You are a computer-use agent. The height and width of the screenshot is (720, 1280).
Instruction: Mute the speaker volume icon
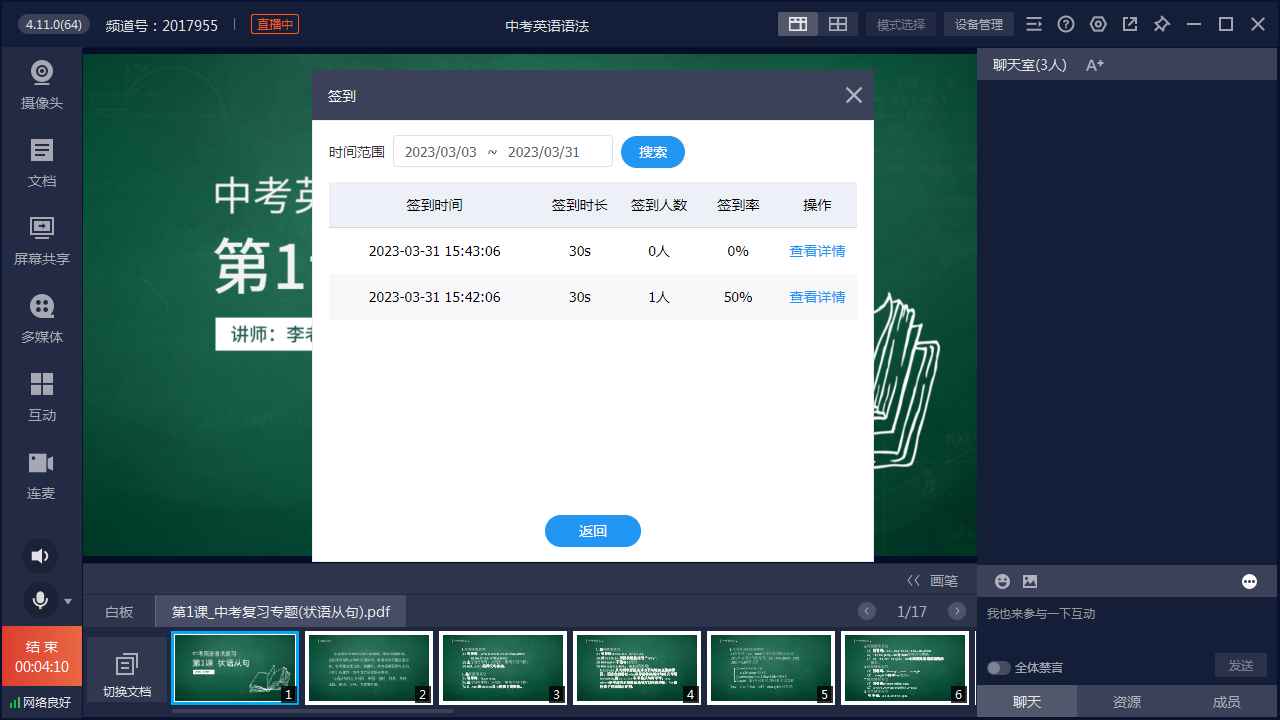pos(40,556)
